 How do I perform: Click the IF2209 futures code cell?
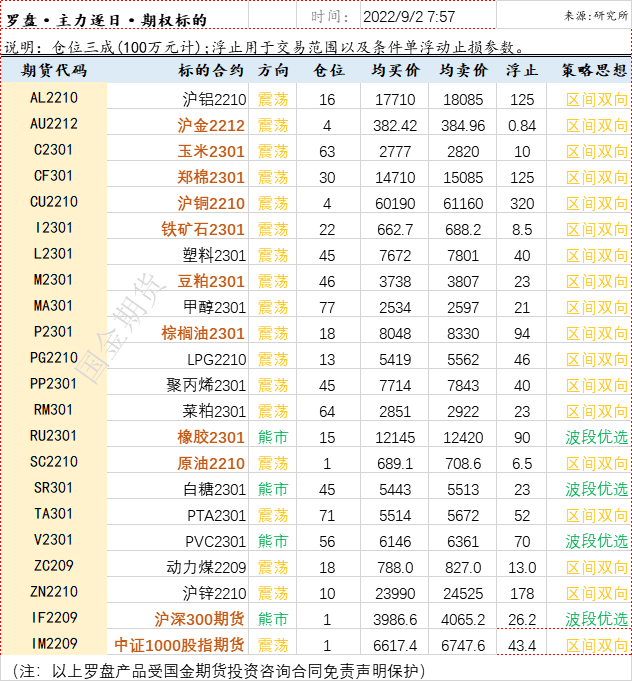point(55,618)
